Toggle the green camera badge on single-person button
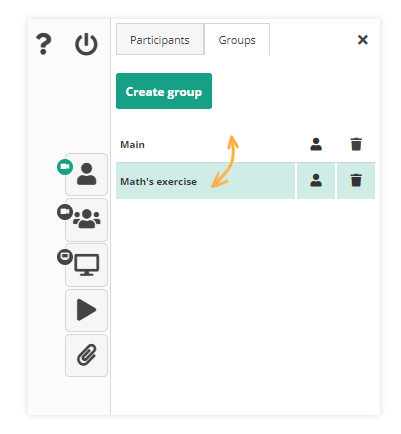 (65, 167)
